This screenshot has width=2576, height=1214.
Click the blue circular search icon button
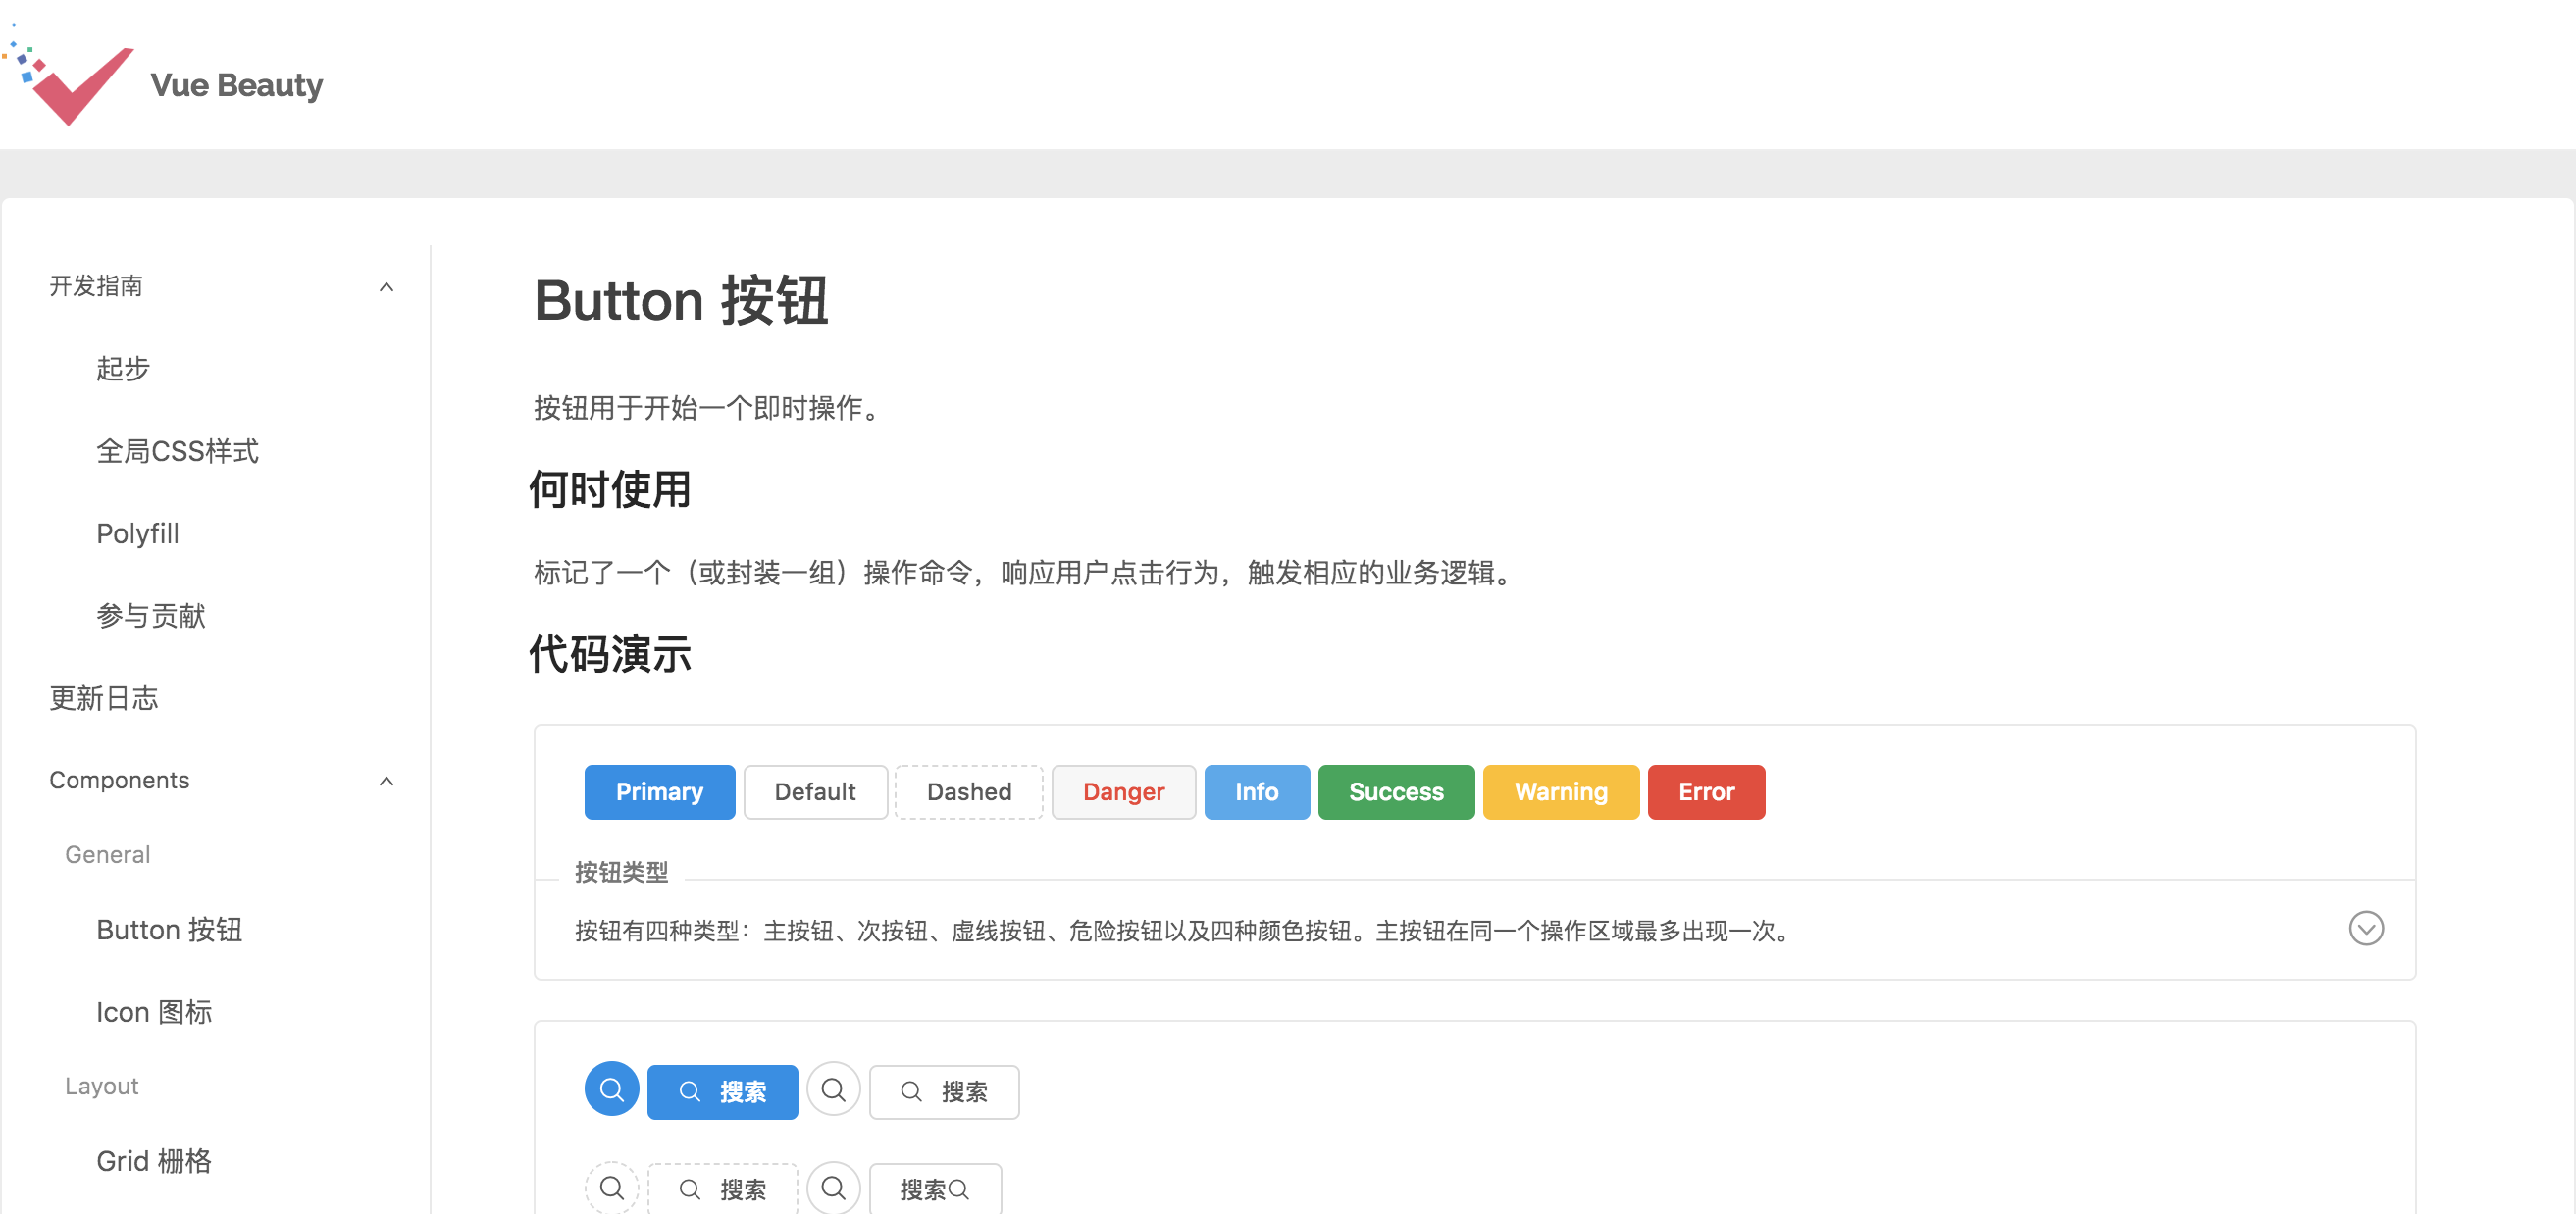click(611, 1089)
